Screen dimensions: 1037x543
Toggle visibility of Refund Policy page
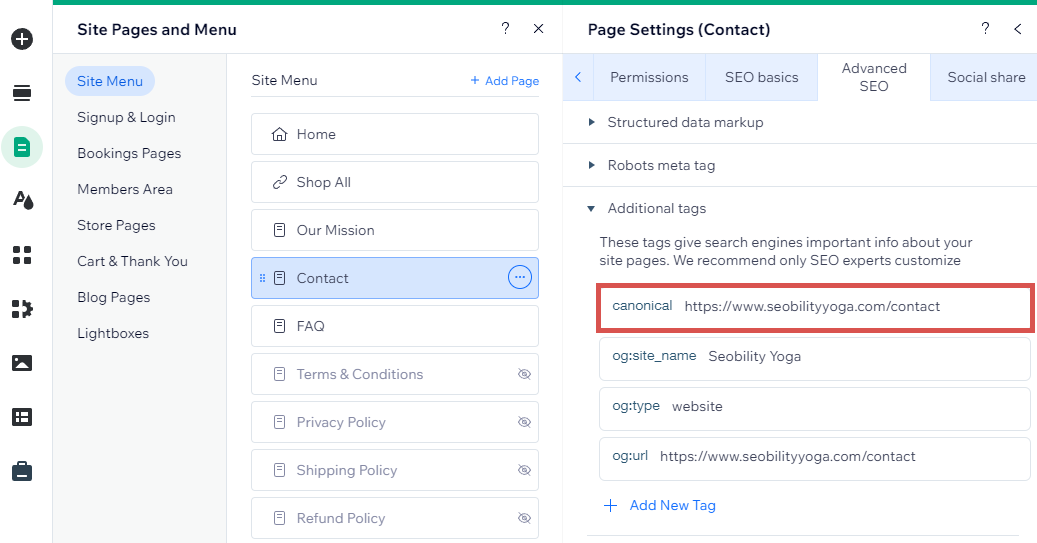(x=524, y=518)
